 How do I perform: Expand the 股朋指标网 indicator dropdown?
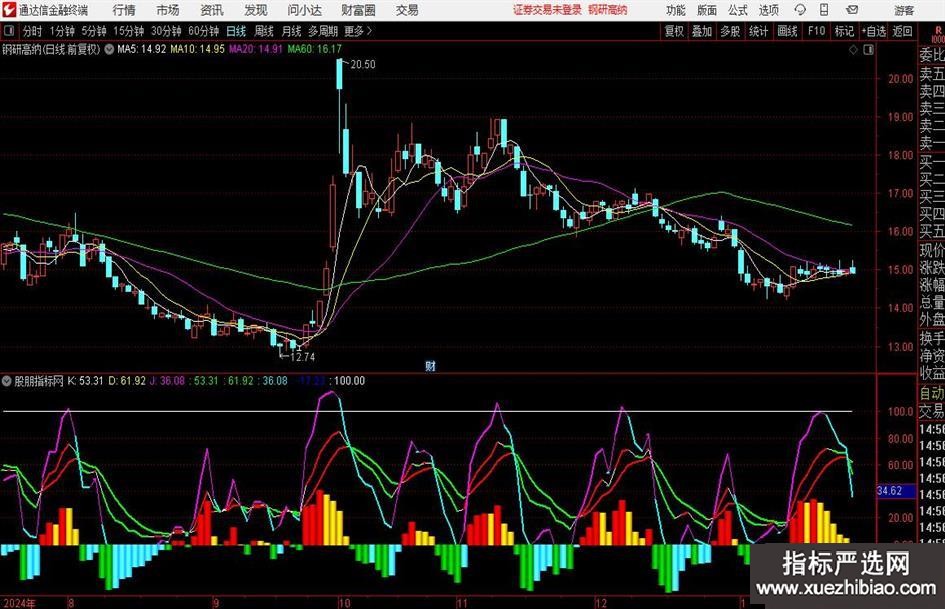coord(7,381)
